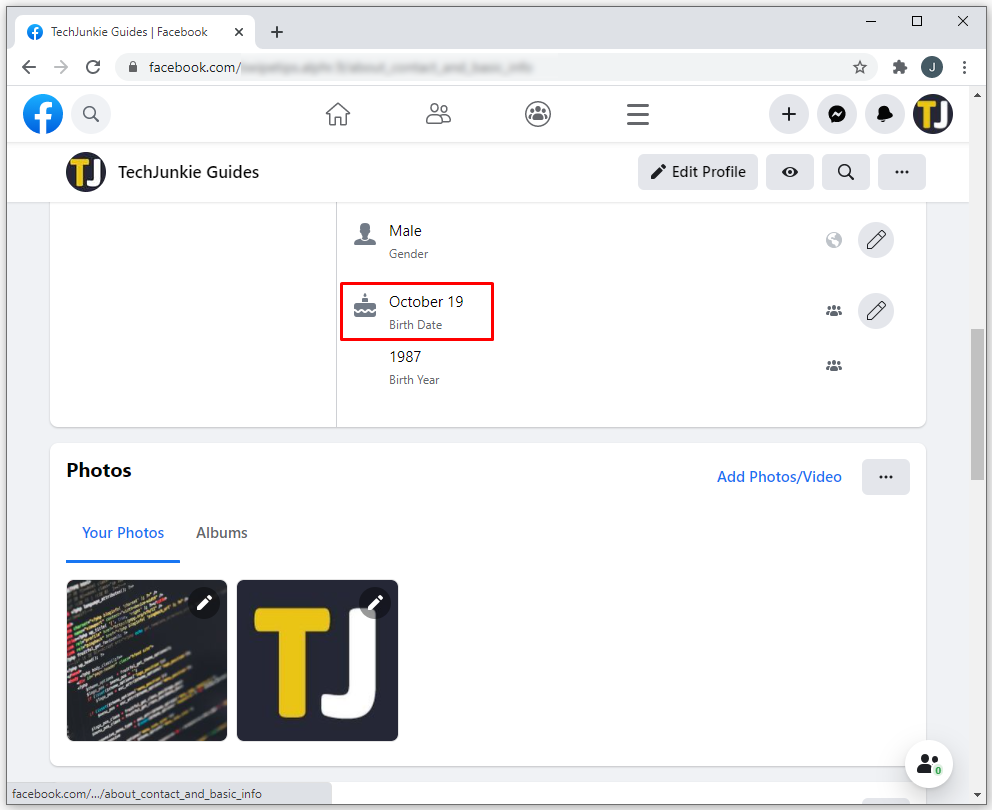Open the Facebook search icon
992x810 pixels.
[91, 114]
